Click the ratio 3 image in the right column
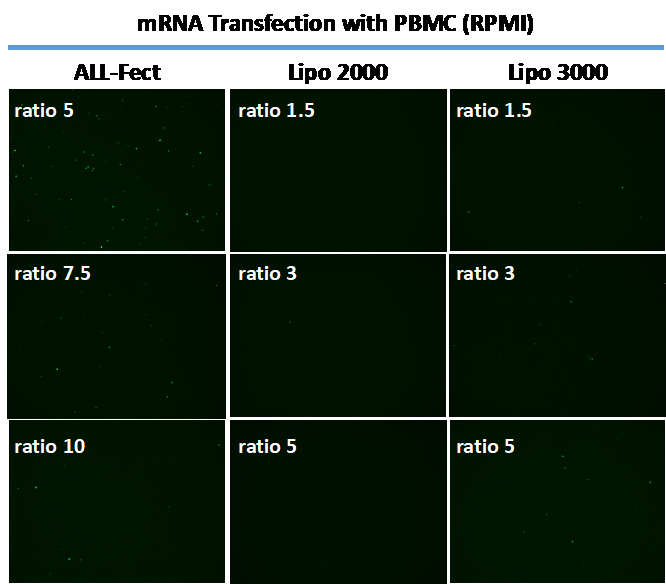 [556, 345]
